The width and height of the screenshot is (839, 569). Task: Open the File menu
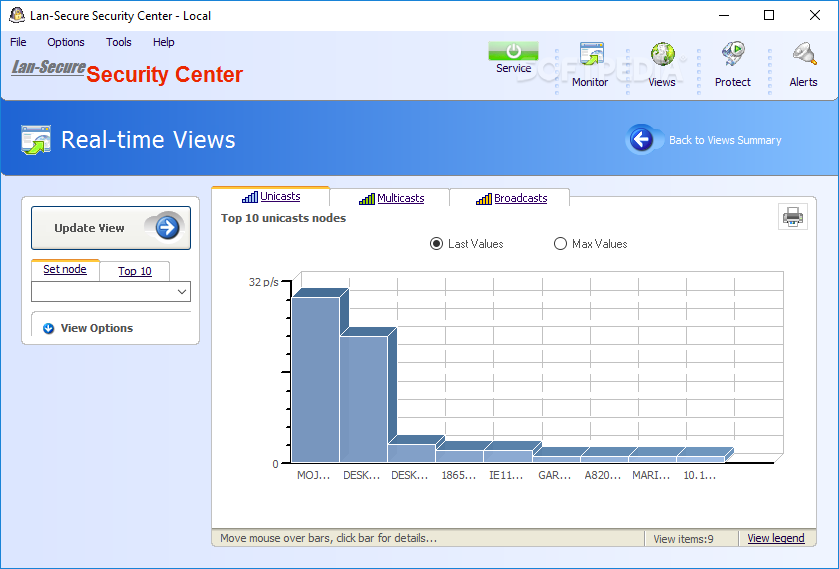(18, 42)
